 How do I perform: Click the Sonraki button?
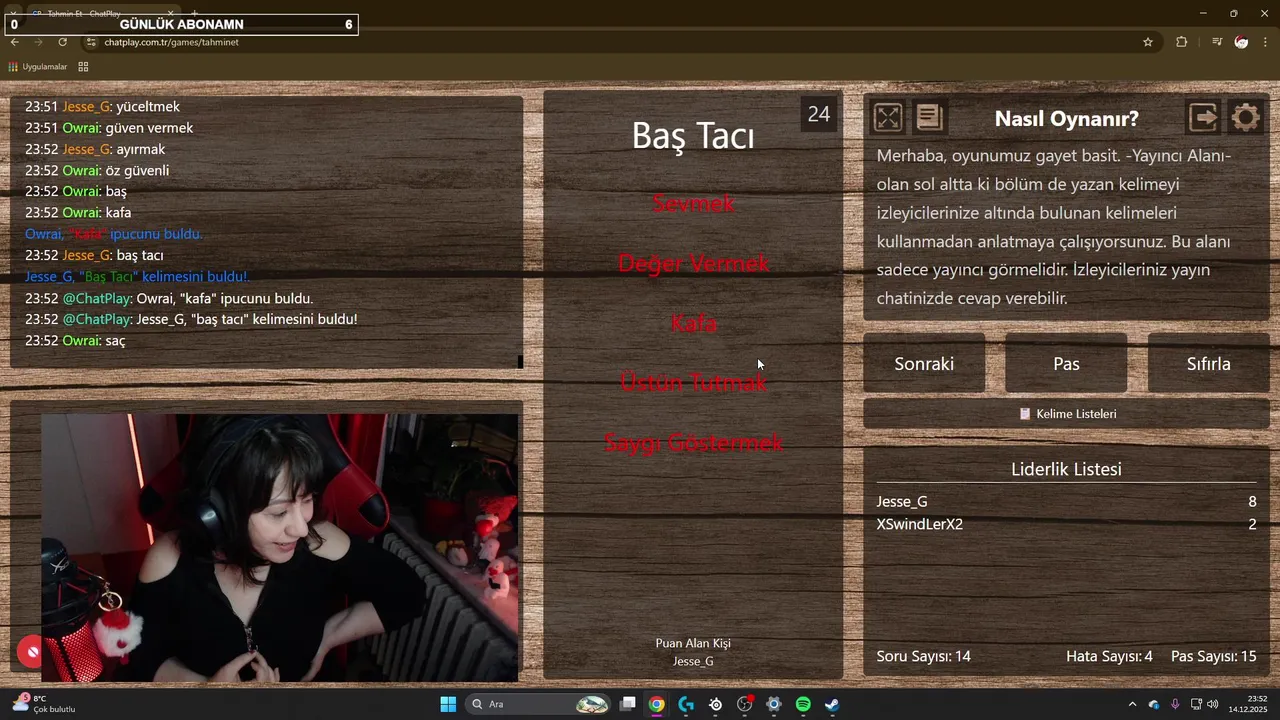(x=924, y=364)
